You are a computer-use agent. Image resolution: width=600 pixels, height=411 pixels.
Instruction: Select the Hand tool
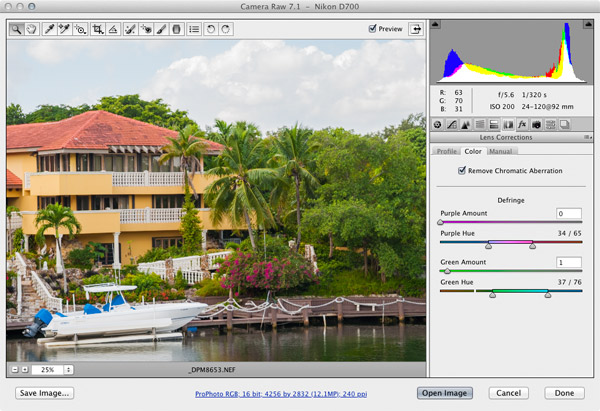(x=32, y=30)
